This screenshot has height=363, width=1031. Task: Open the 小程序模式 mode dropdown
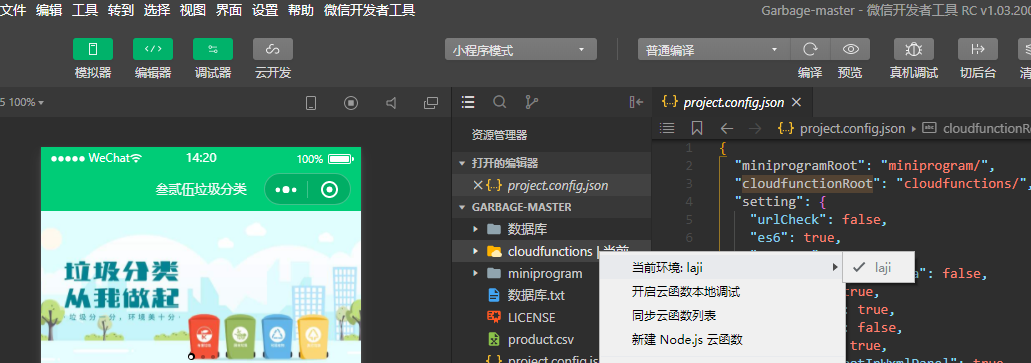pos(521,50)
